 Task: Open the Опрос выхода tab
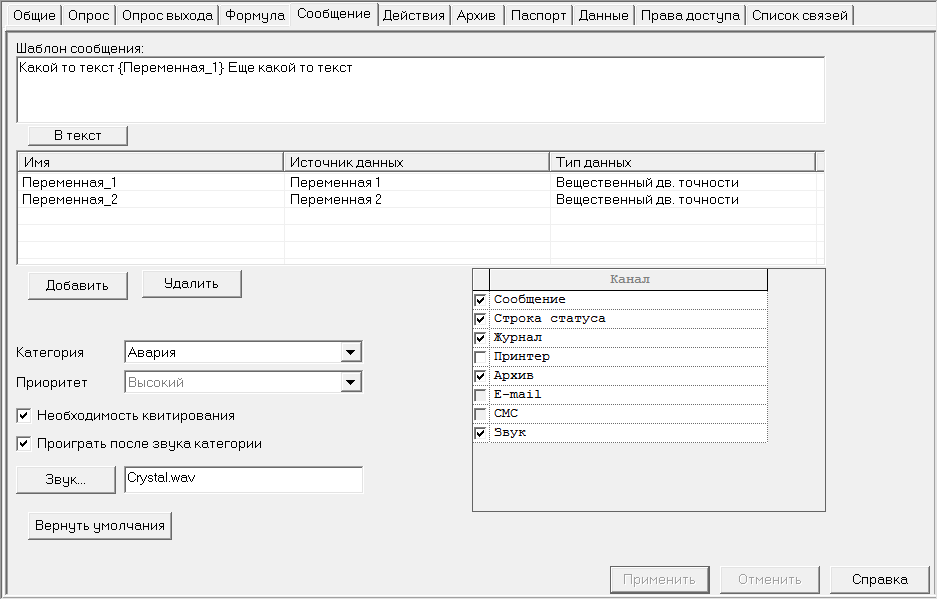[167, 16]
